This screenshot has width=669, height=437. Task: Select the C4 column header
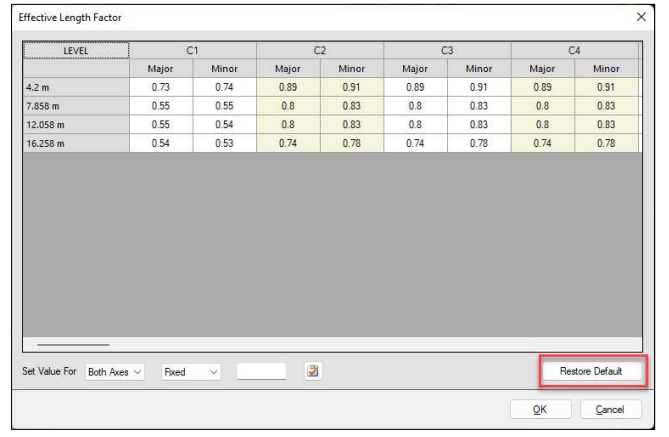point(574,50)
